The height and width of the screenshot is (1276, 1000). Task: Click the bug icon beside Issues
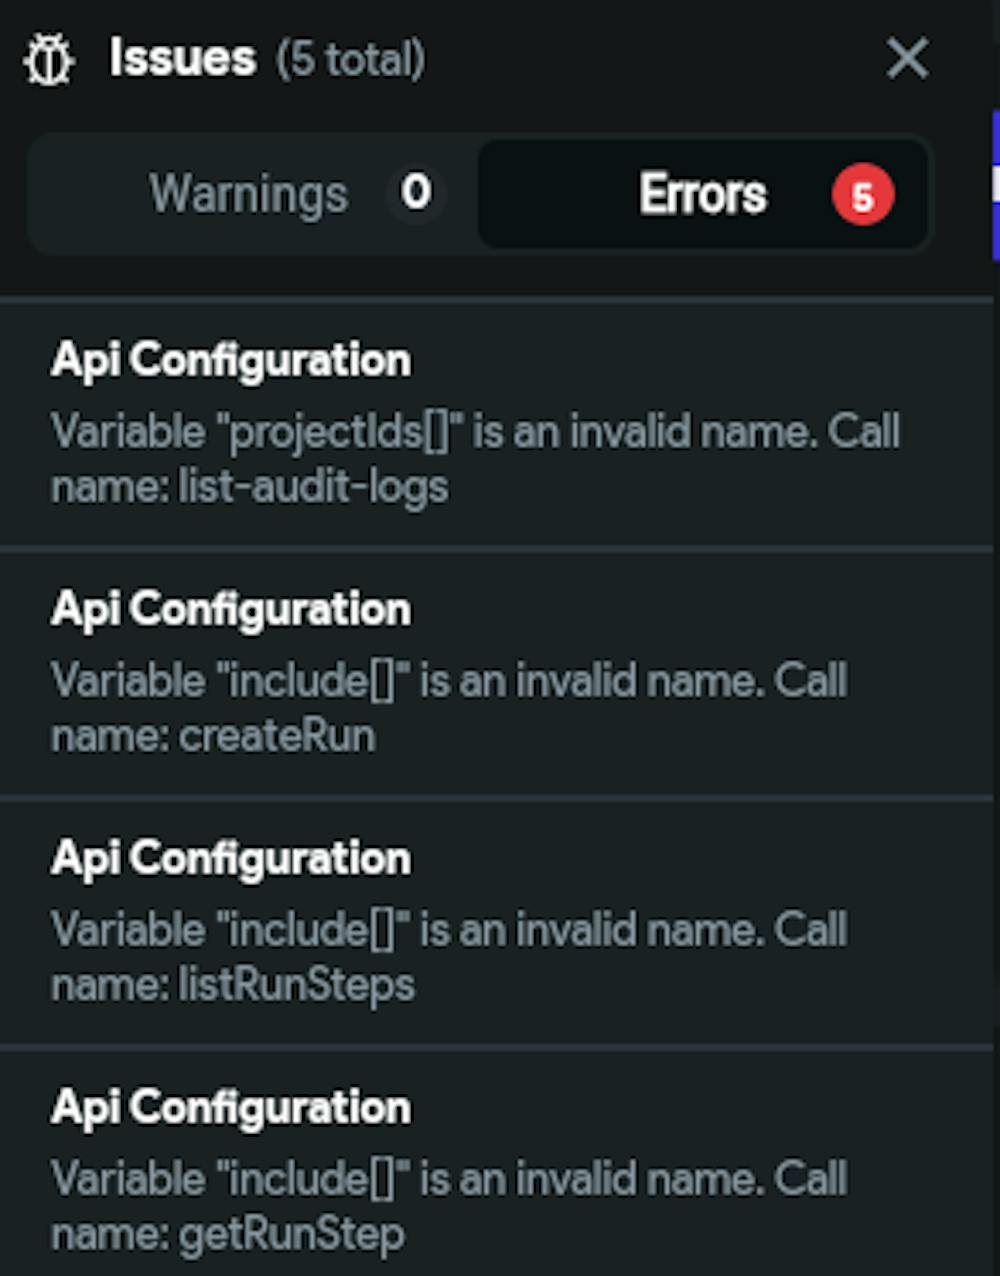point(48,60)
